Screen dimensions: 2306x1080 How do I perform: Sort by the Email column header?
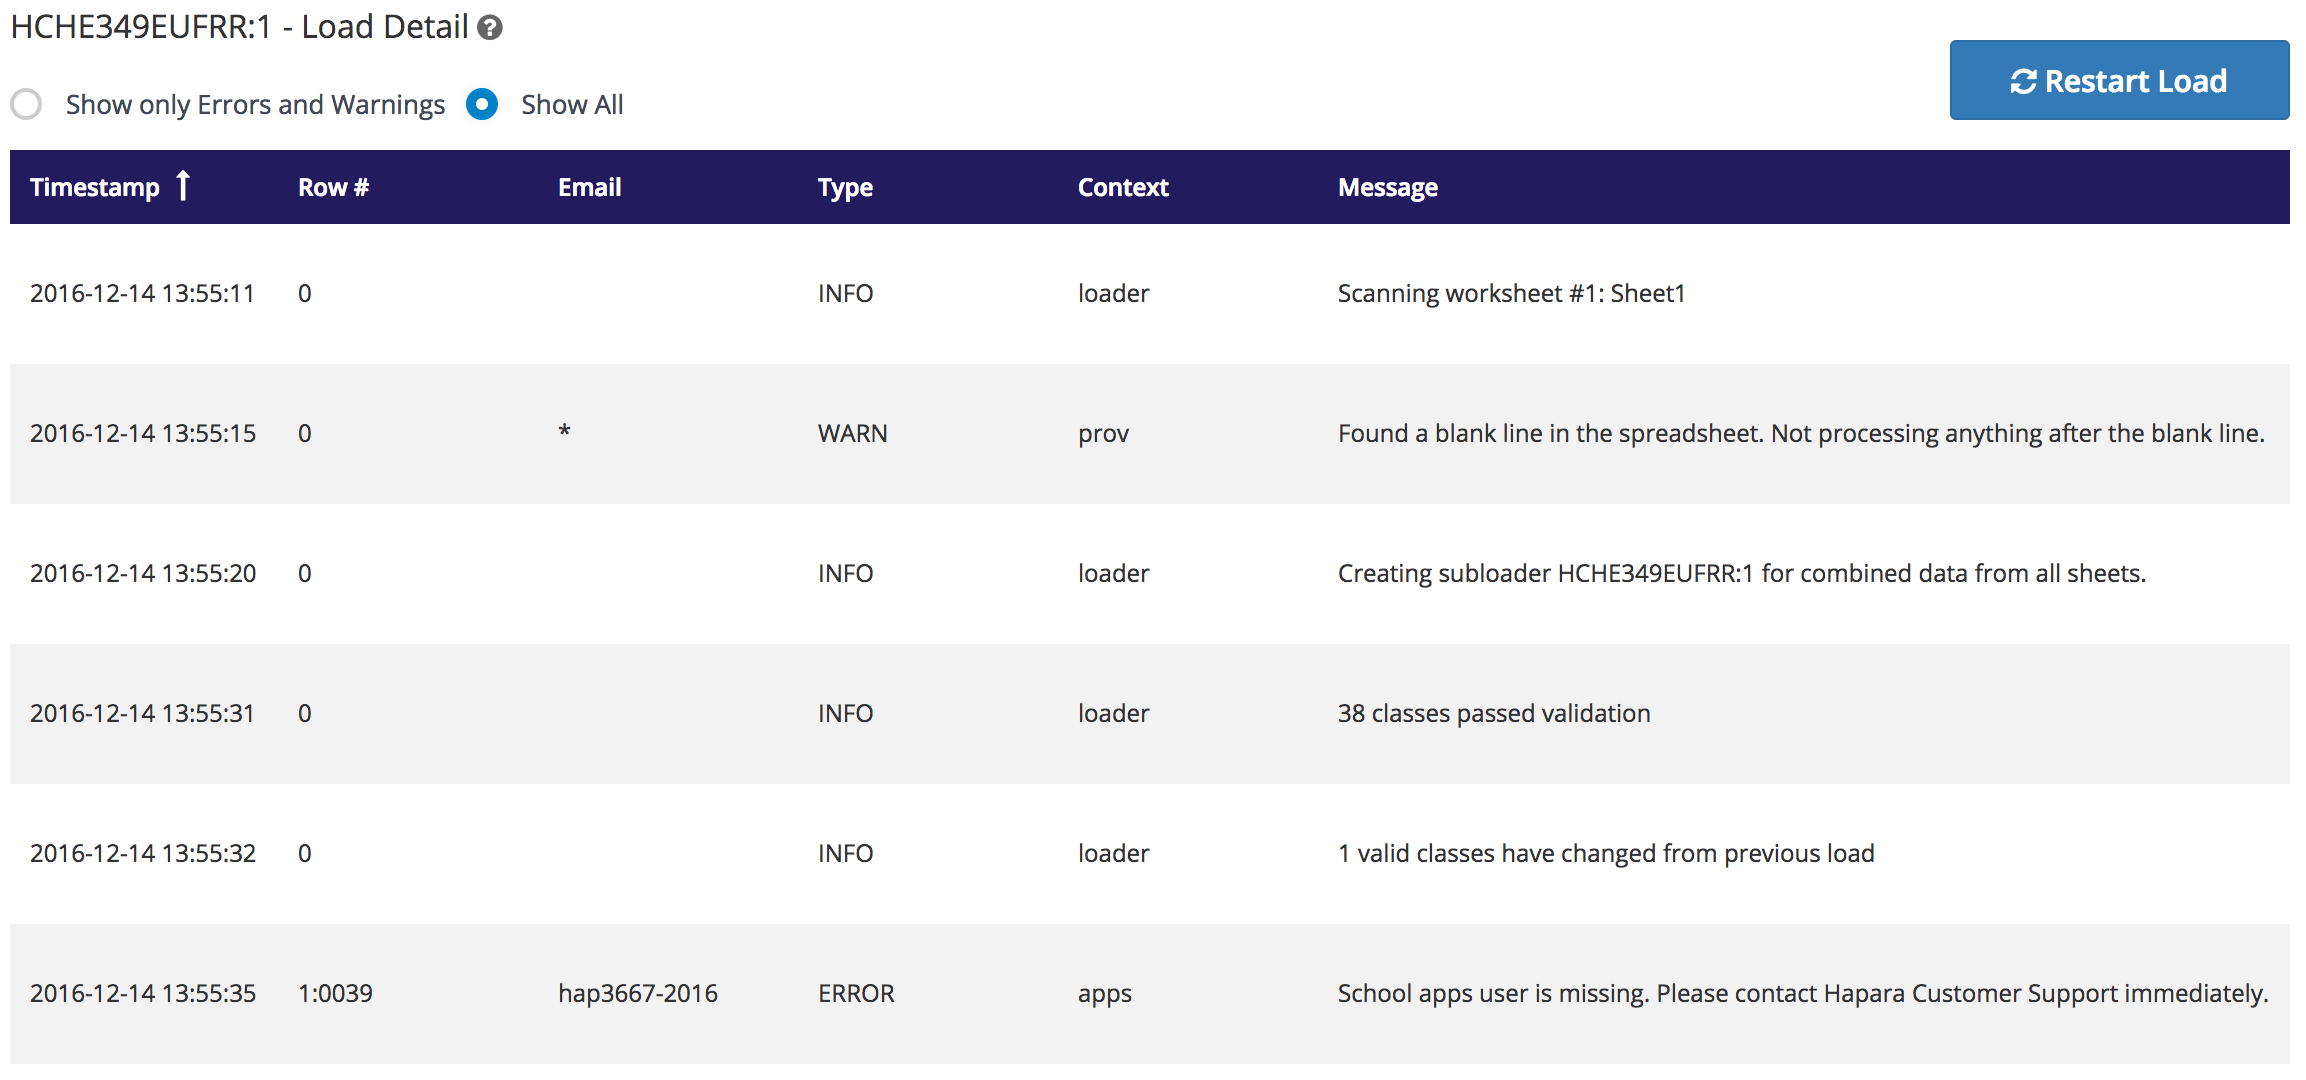click(x=590, y=187)
